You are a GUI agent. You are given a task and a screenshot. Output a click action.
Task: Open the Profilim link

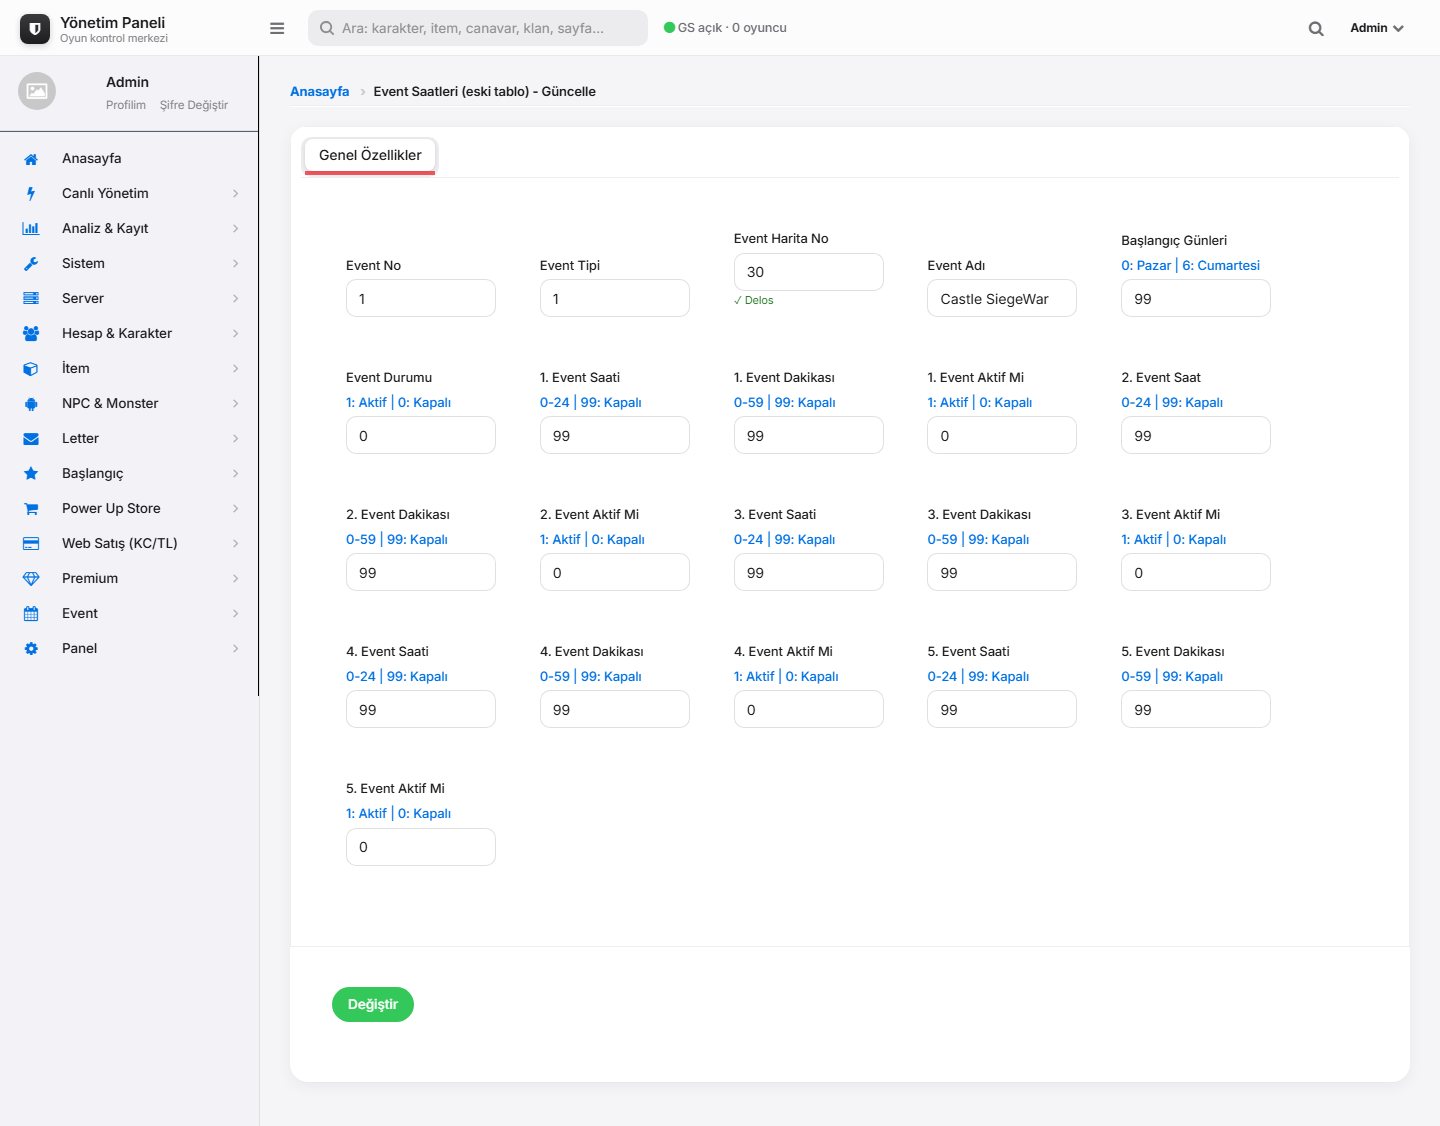click(126, 105)
